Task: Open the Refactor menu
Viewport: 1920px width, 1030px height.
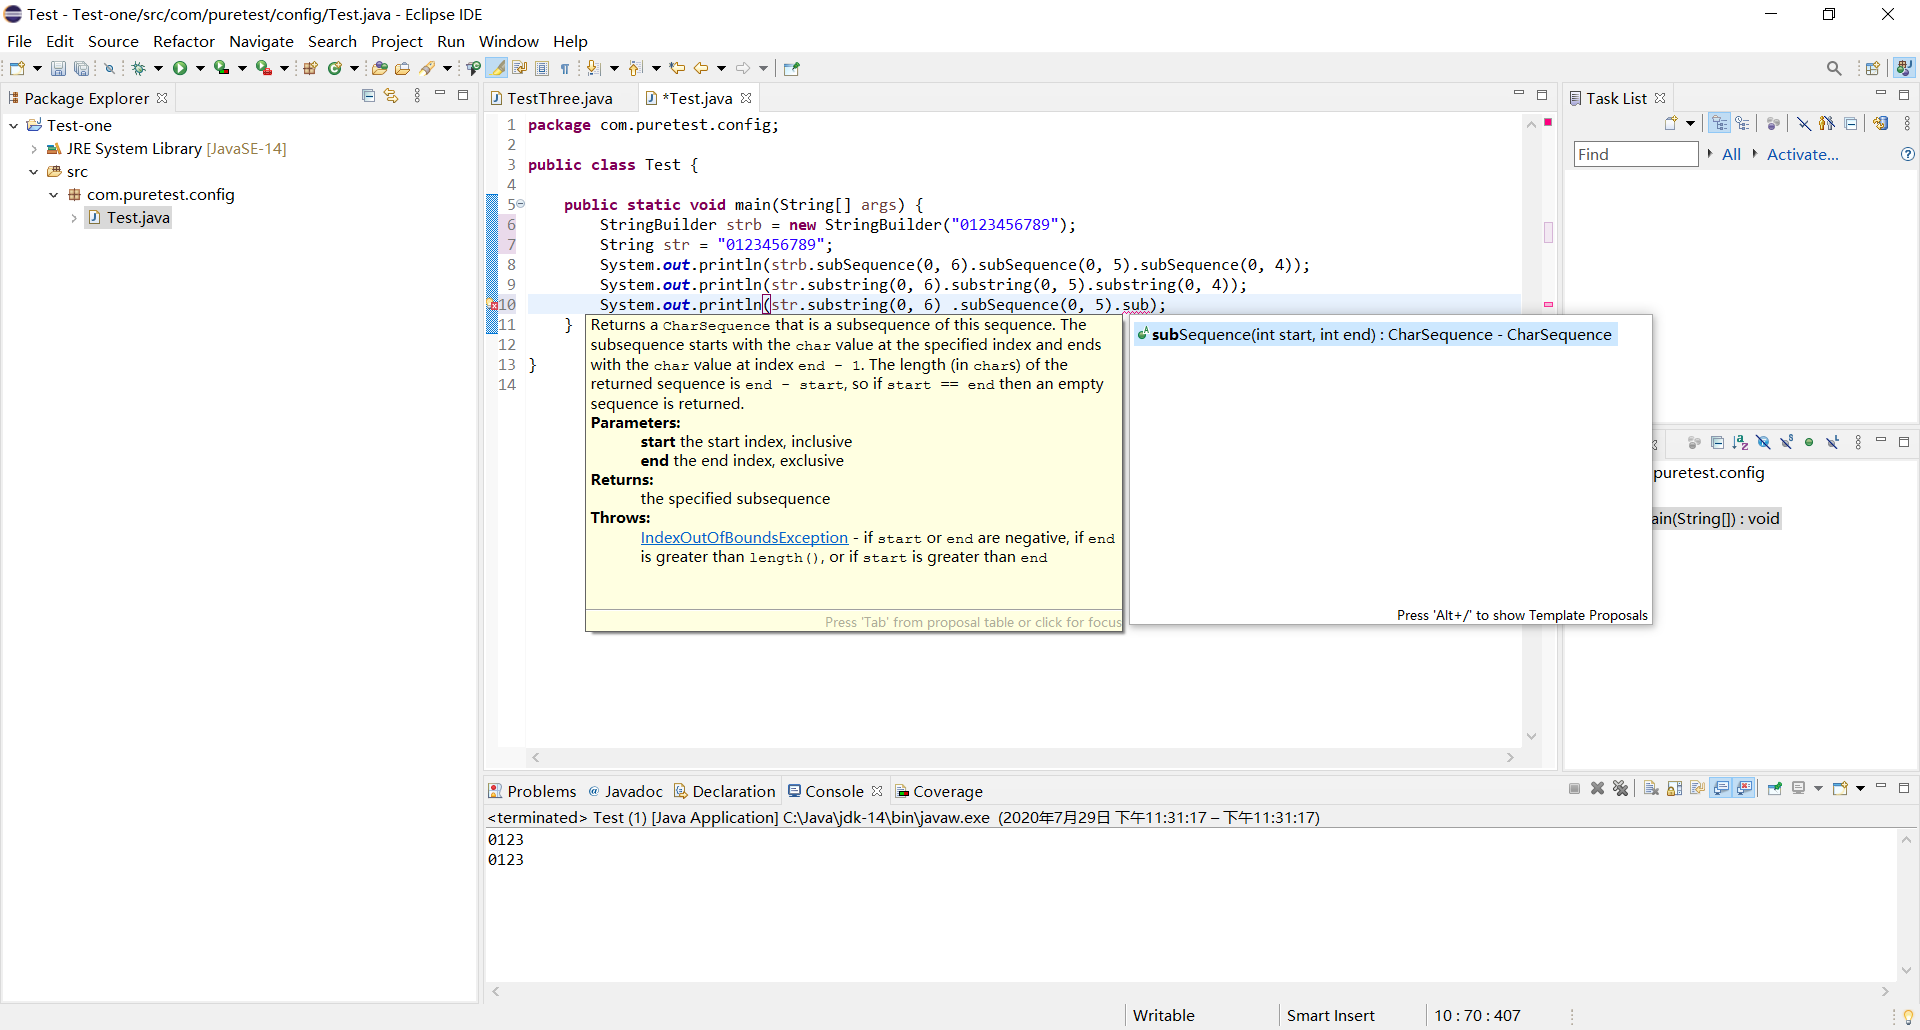Action: click(183, 41)
